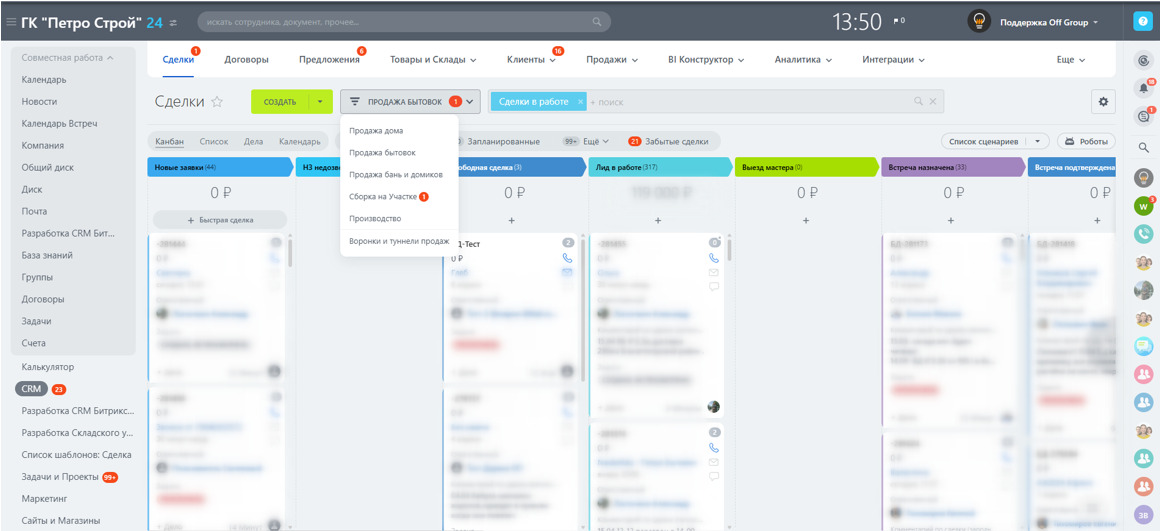This screenshot has width=1160, height=531.
Task: Click the Быстрая сделка button
Action: pos(220,220)
